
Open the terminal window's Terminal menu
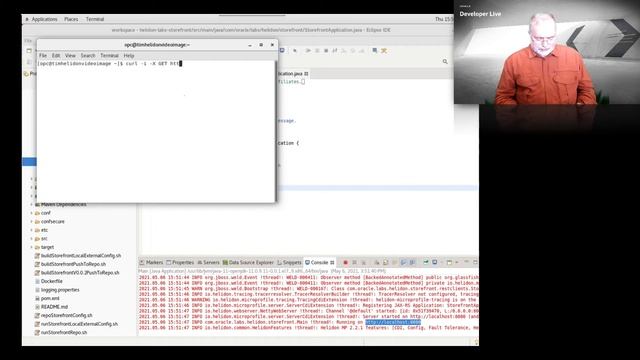click(x=109, y=56)
